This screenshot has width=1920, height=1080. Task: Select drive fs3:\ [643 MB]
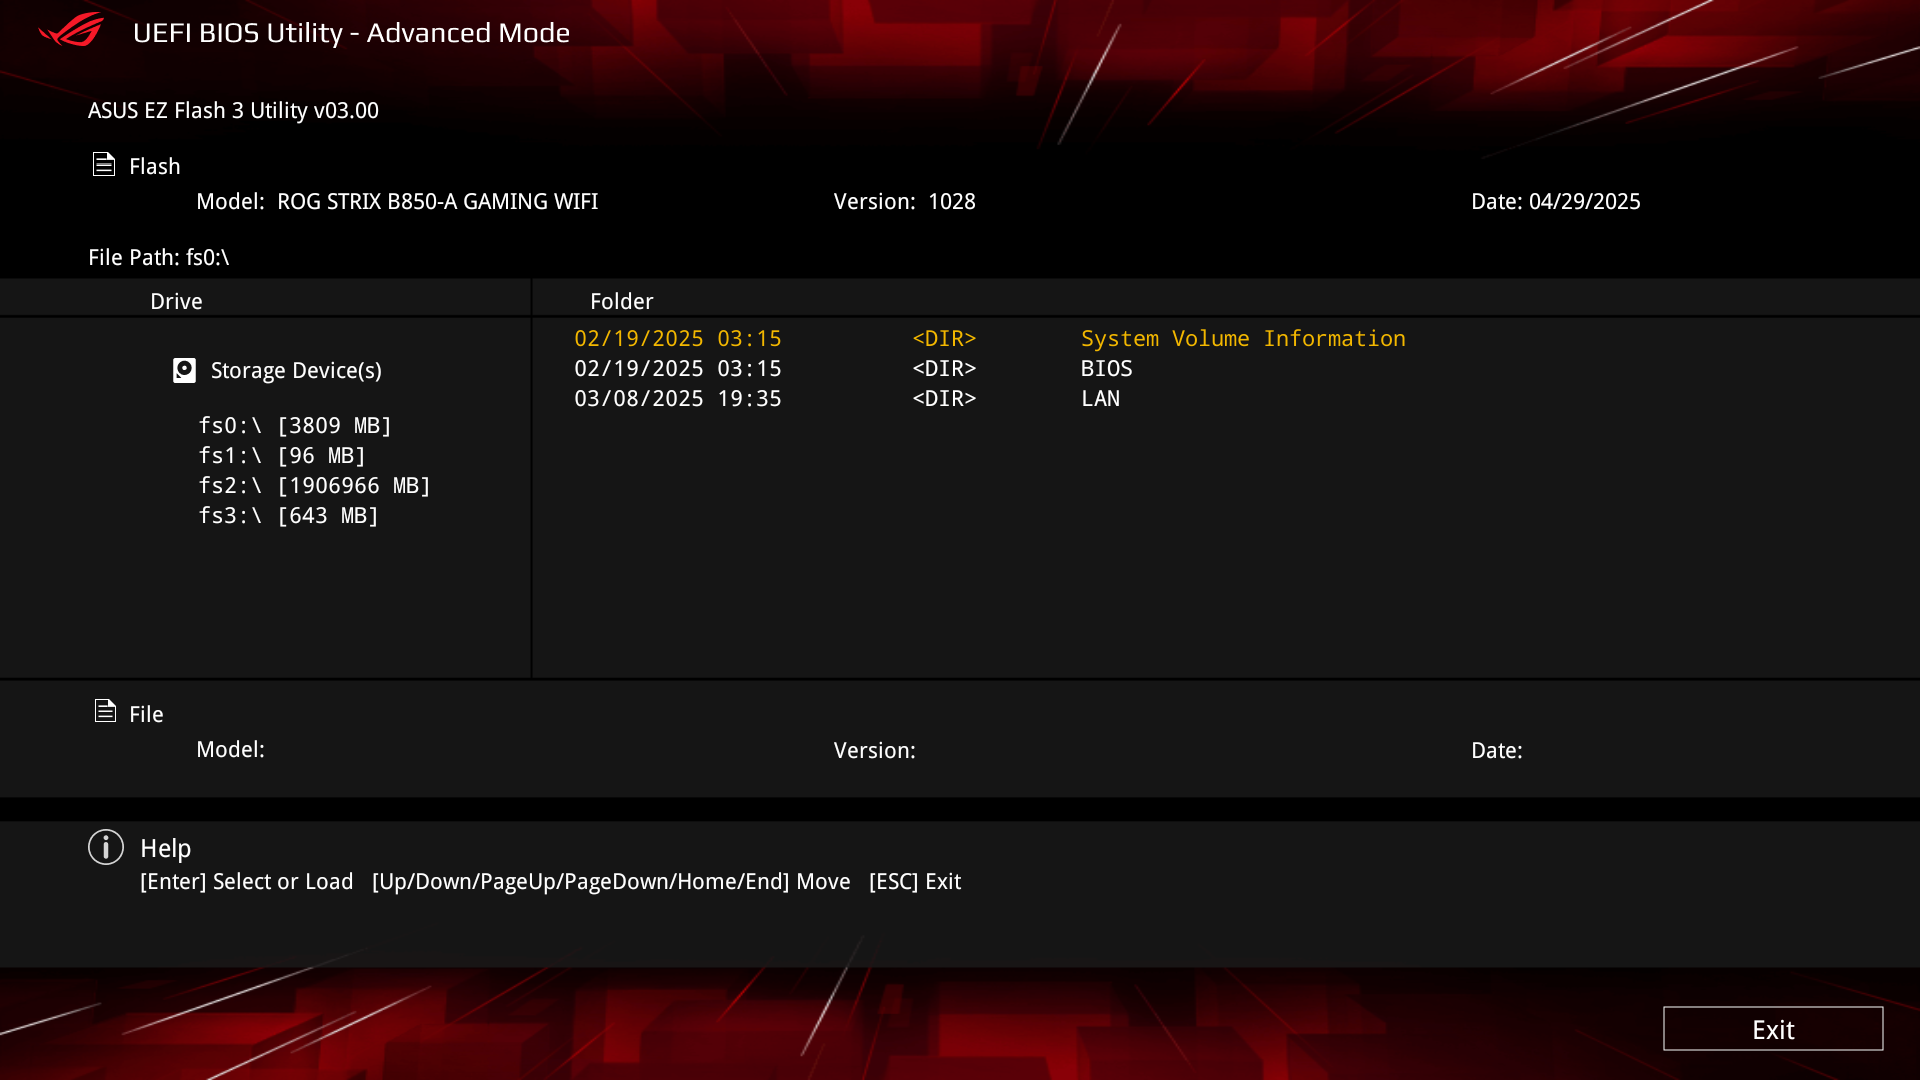click(288, 515)
